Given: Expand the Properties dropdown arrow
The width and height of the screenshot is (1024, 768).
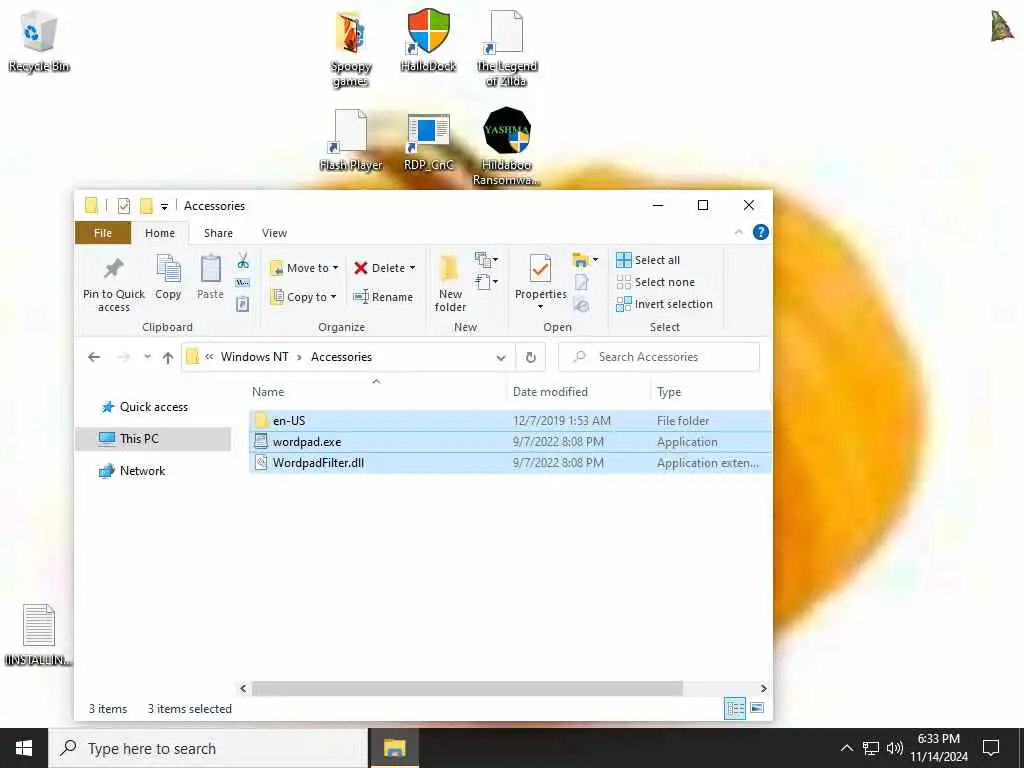Looking at the screenshot, I should click(540, 307).
